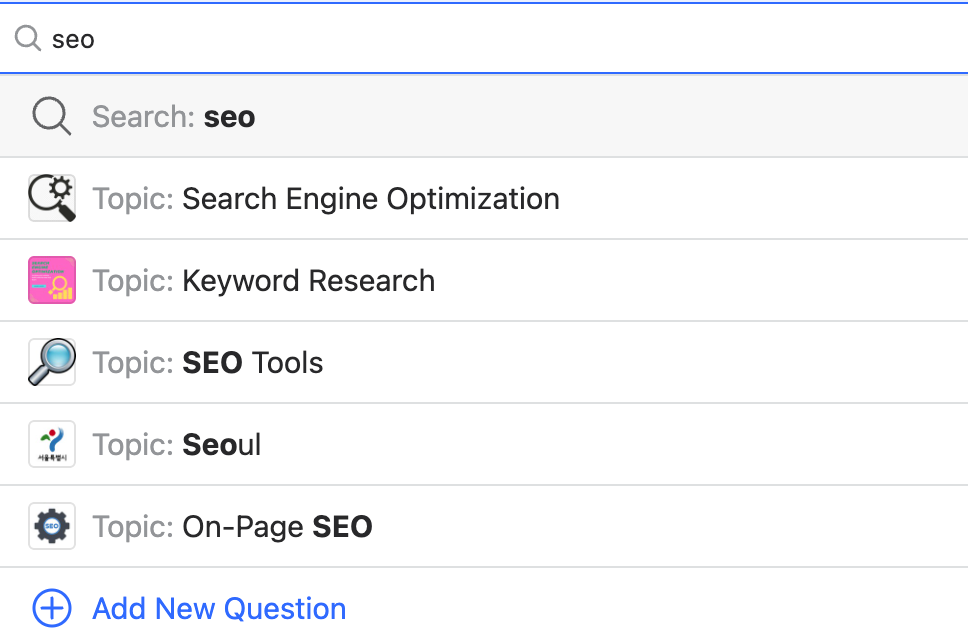968x640 pixels.
Task: Click the pink Keyword Research thumbnail
Action: (x=52, y=280)
